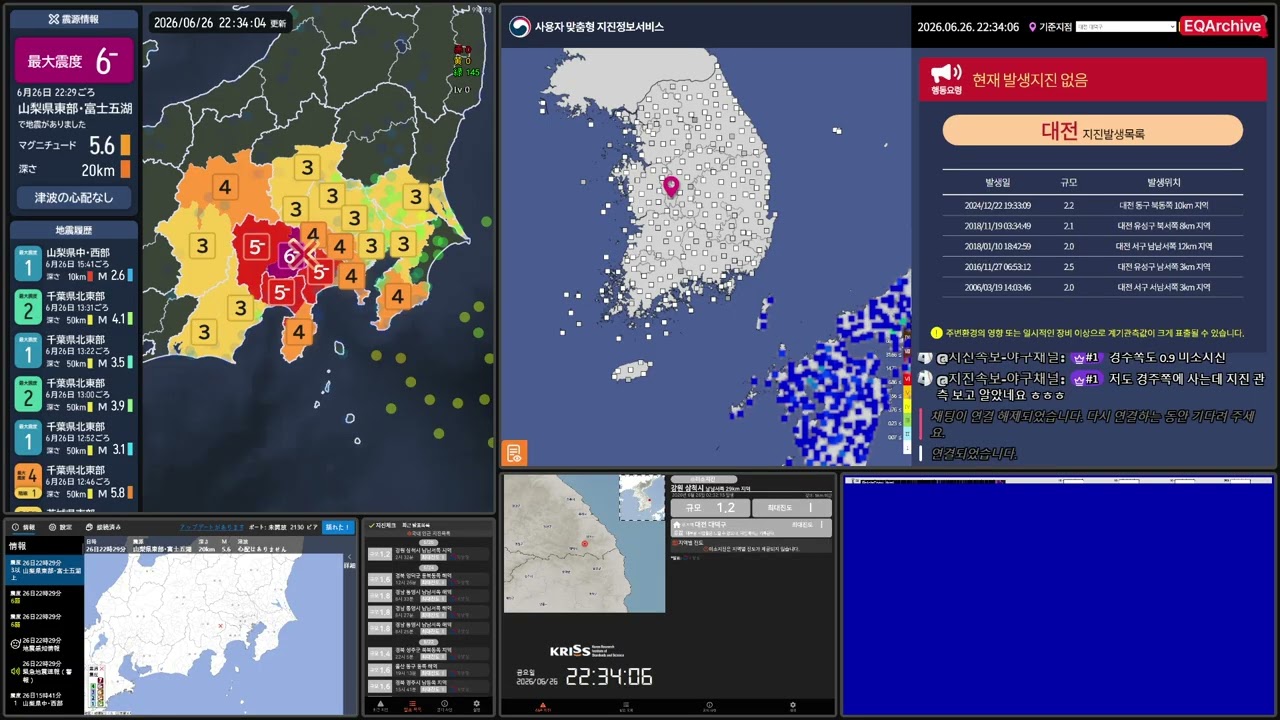Select the 接続済み connection status tab
The image size is (1280, 720).
[103, 527]
